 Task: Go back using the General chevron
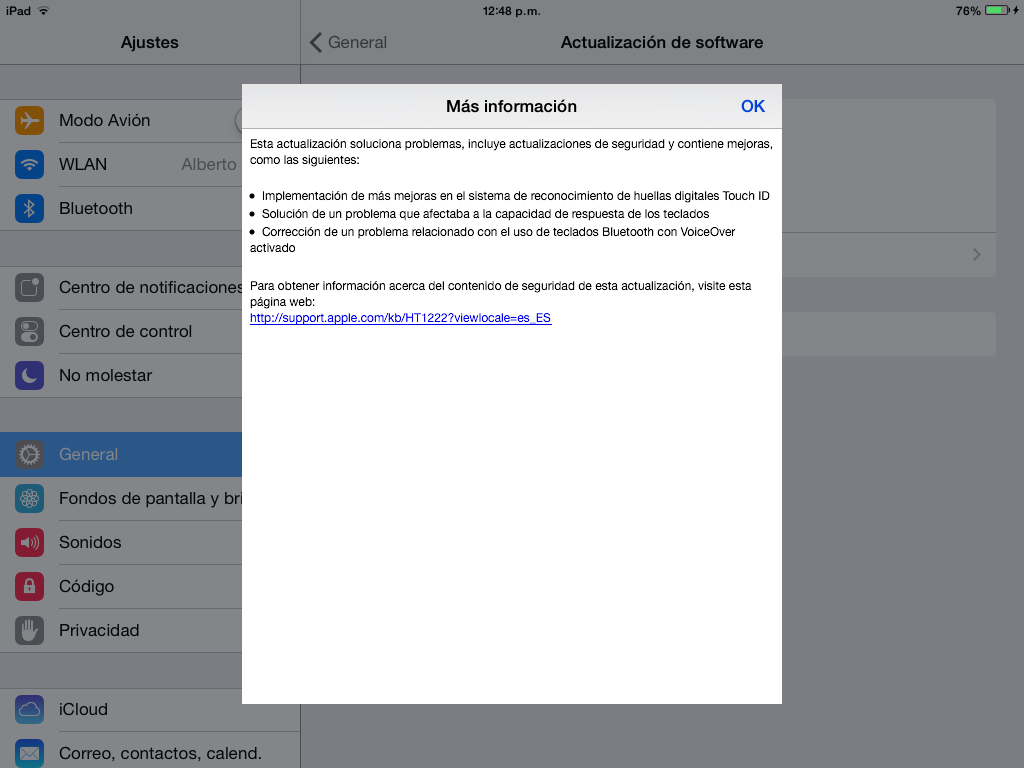[x=348, y=42]
